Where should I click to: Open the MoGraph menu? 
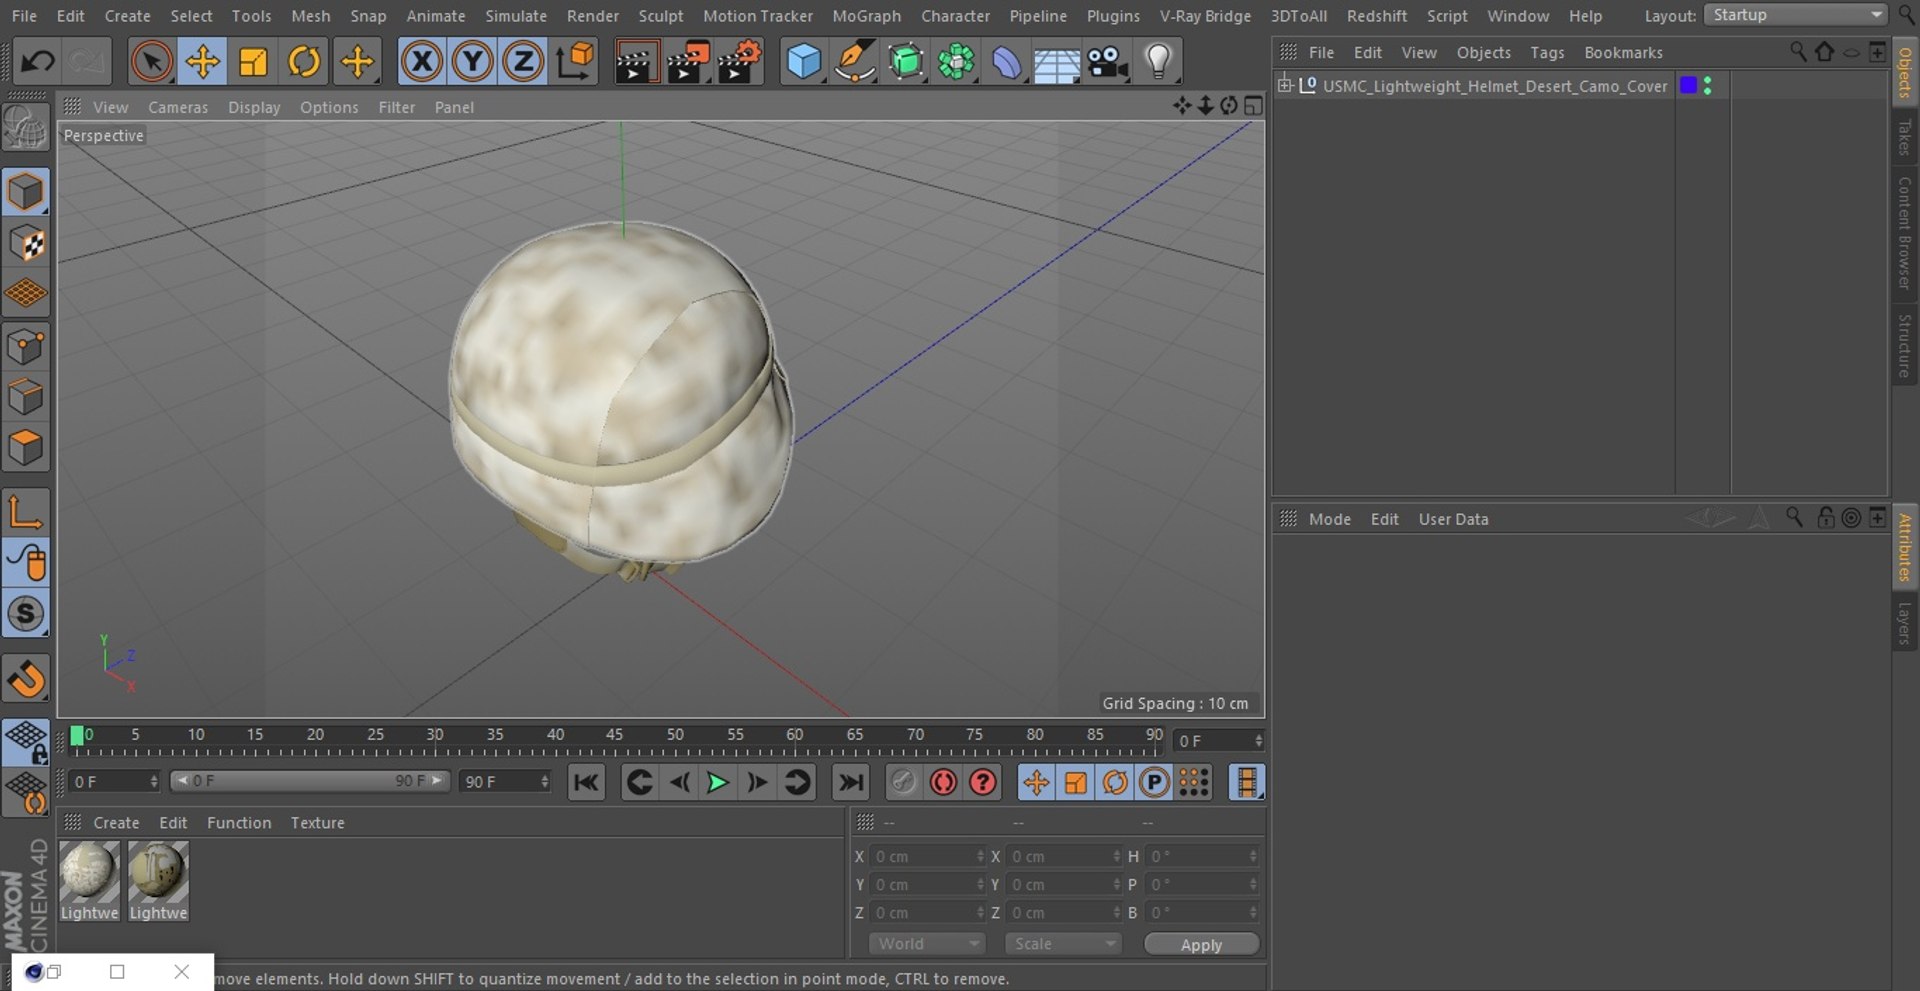(866, 16)
